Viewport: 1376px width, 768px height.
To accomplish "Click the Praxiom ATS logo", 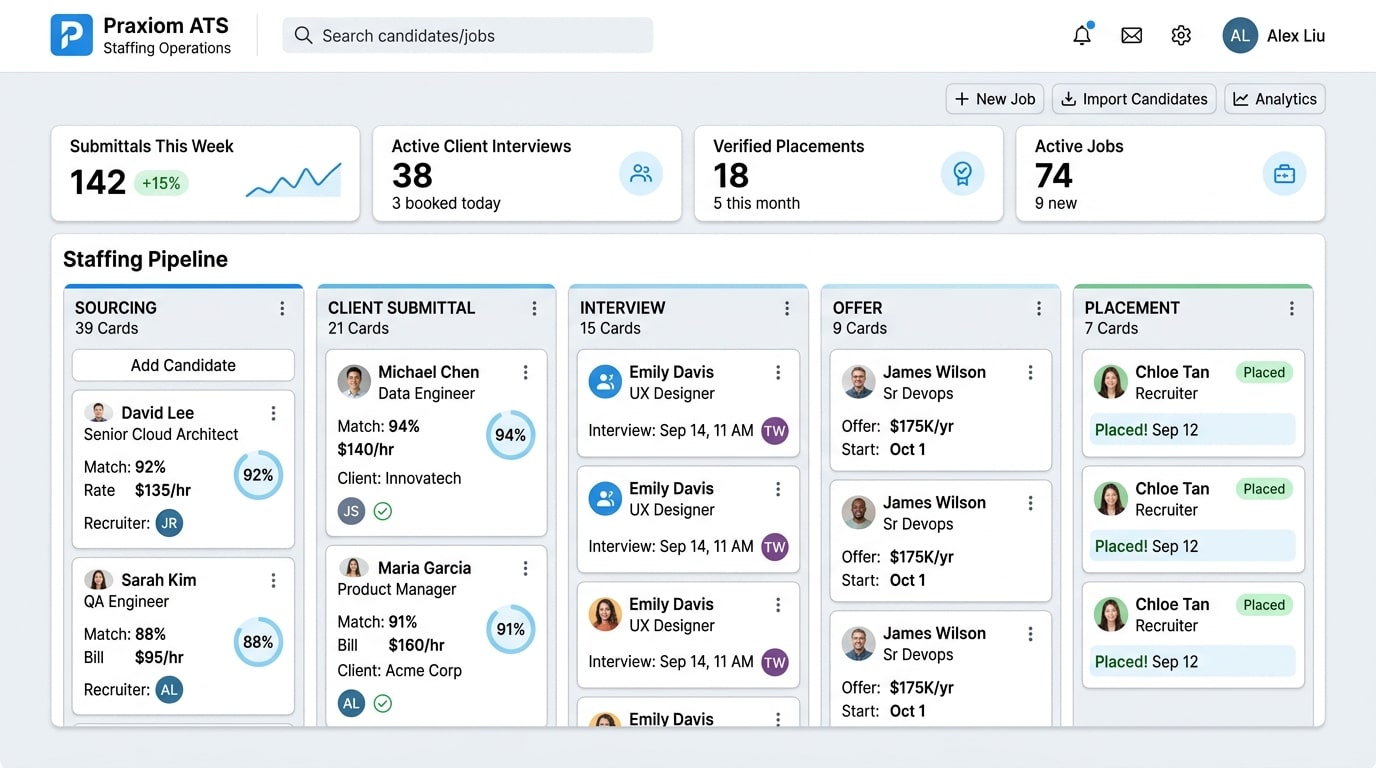I will click(x=71, y=35).
